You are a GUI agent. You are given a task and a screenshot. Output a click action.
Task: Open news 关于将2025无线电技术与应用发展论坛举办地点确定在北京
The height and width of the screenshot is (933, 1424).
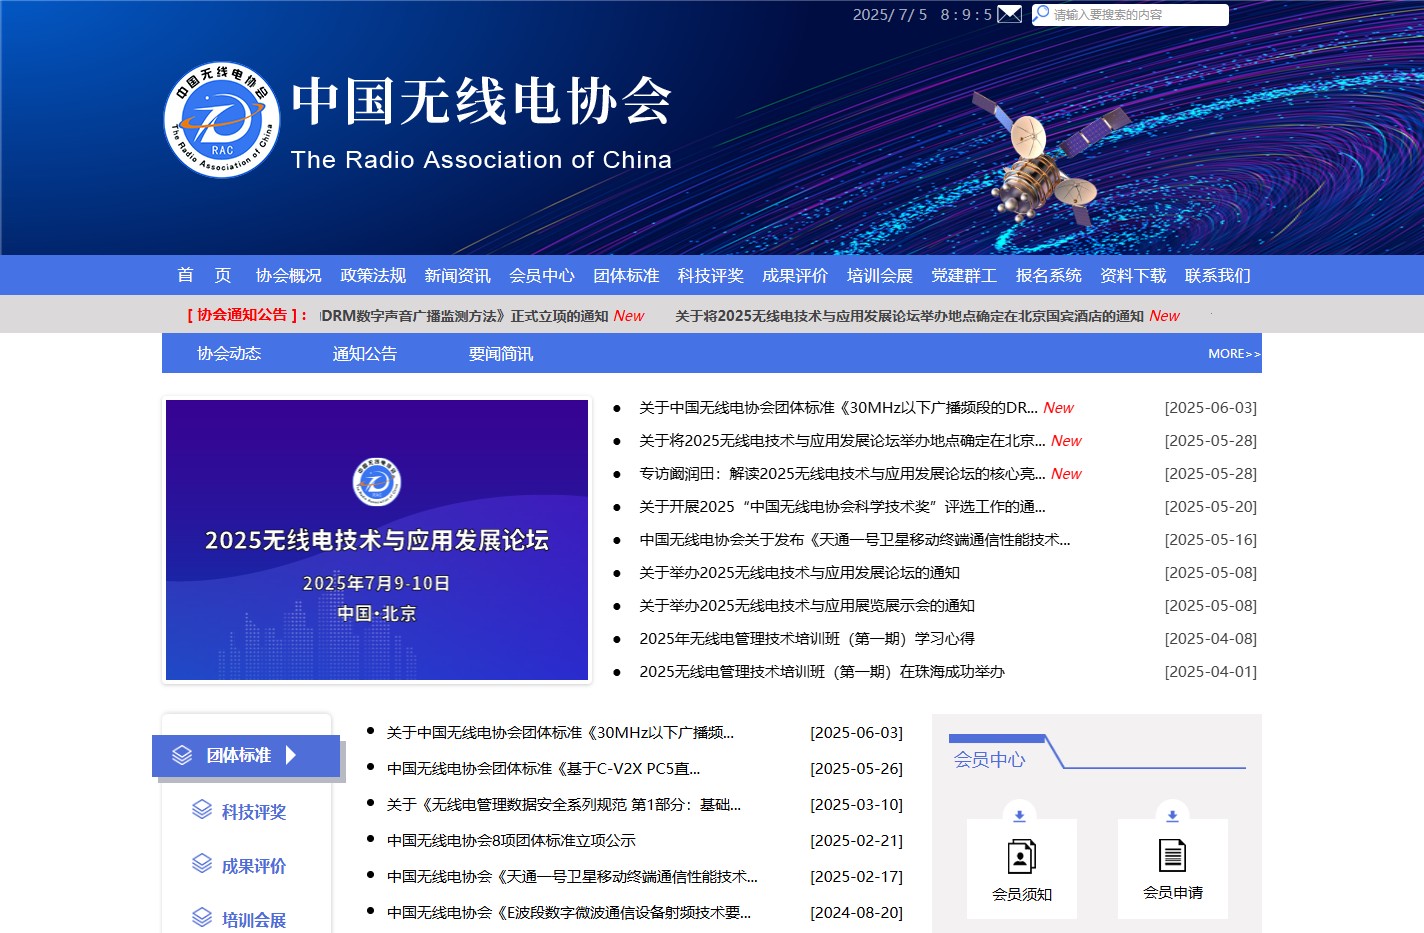[x=842, y=440]
